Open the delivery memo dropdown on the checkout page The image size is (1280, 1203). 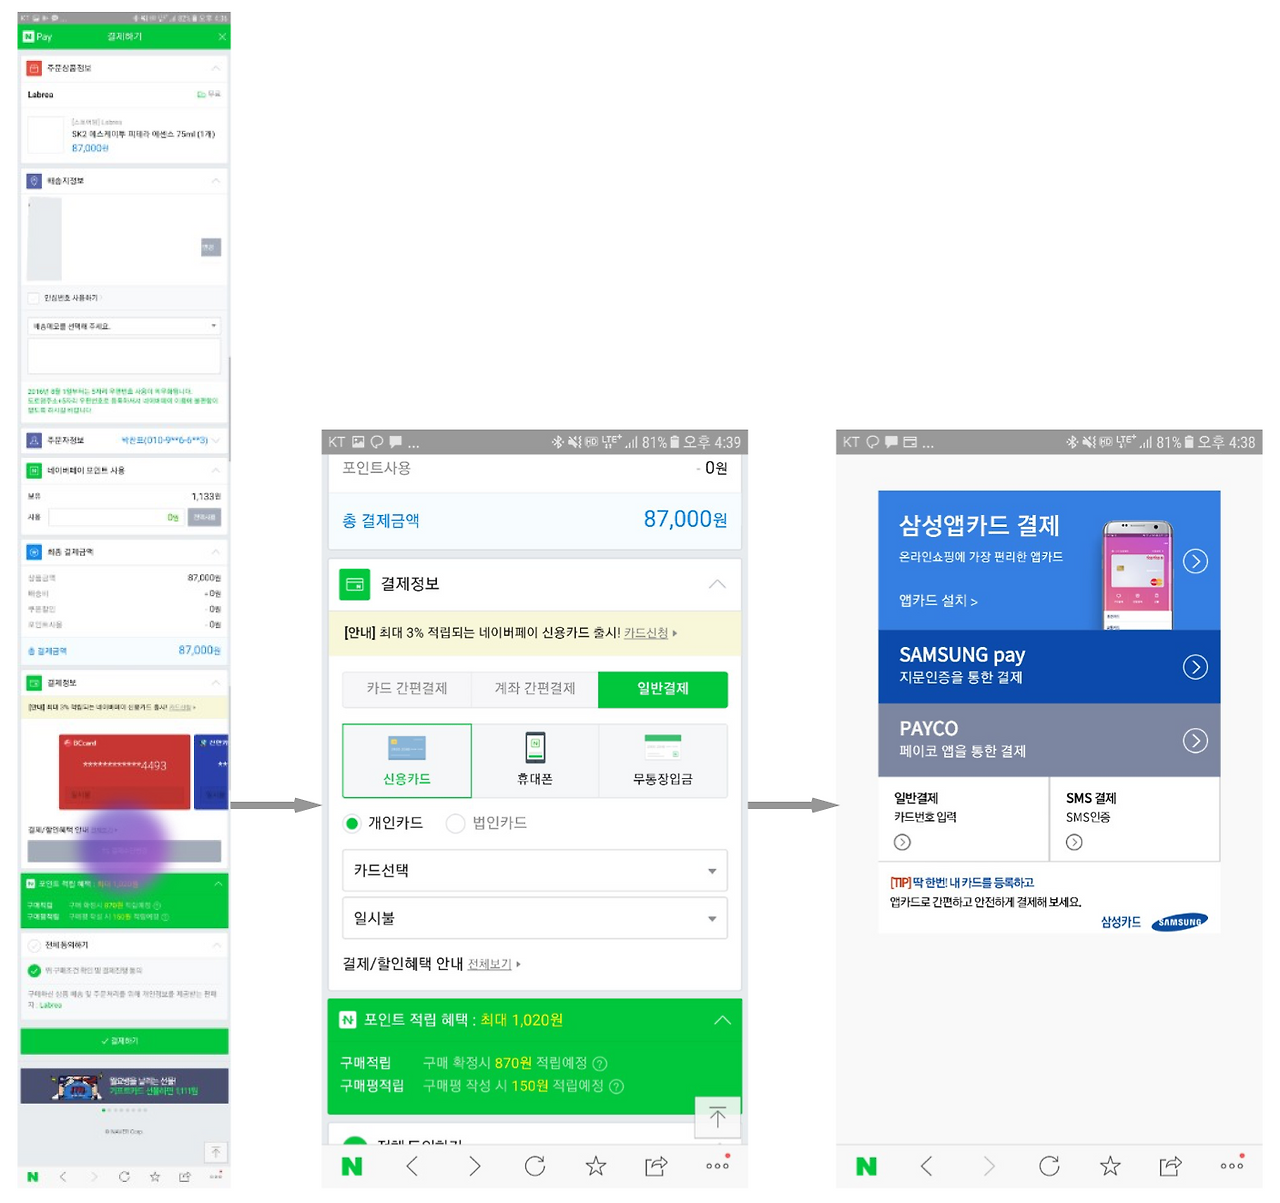[x=124, y=326]
